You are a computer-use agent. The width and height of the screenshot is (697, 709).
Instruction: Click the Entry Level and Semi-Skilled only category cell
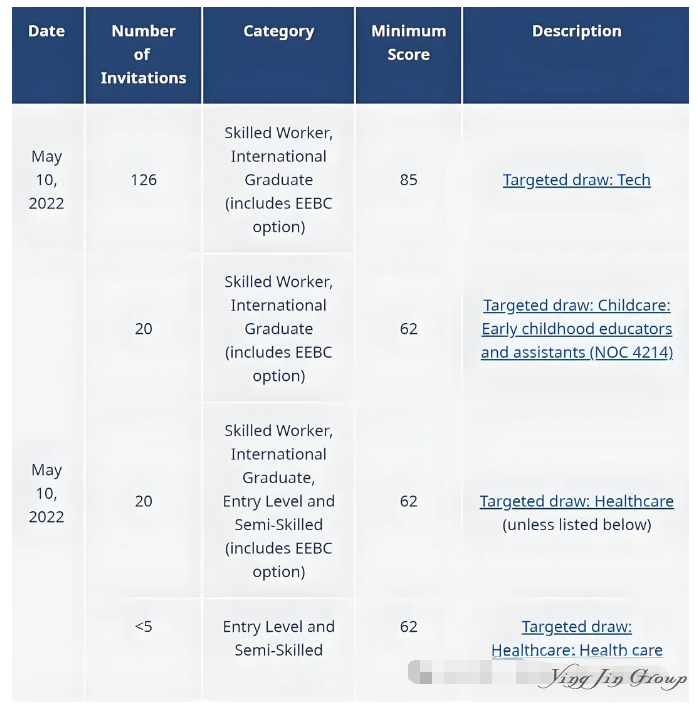tap(279, 638)
